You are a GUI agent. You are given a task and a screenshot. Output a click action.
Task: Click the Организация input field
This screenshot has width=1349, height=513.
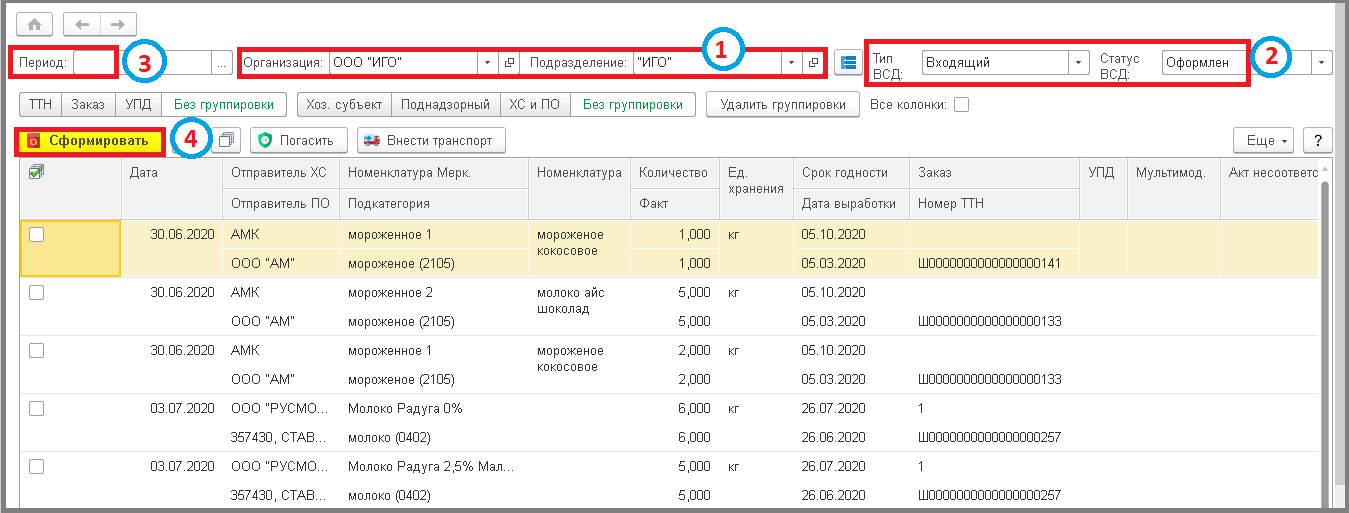pos(403,62)
